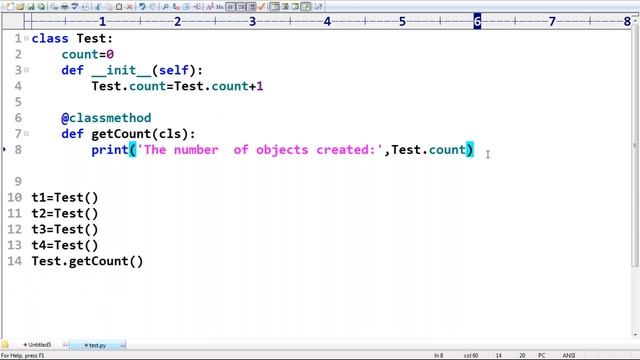Open font settings with the A icon

209,7
